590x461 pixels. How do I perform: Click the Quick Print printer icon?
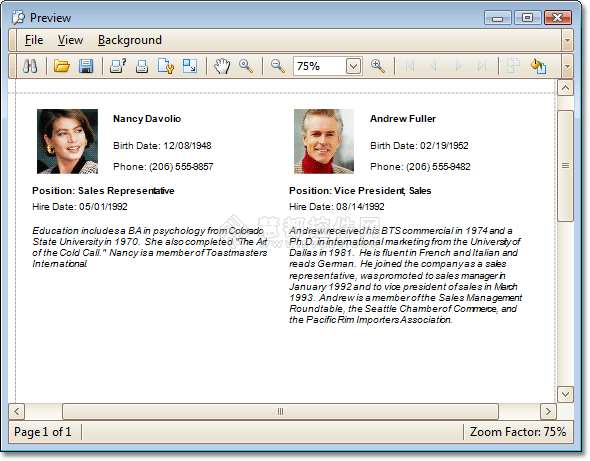click(x=142, y=66)
